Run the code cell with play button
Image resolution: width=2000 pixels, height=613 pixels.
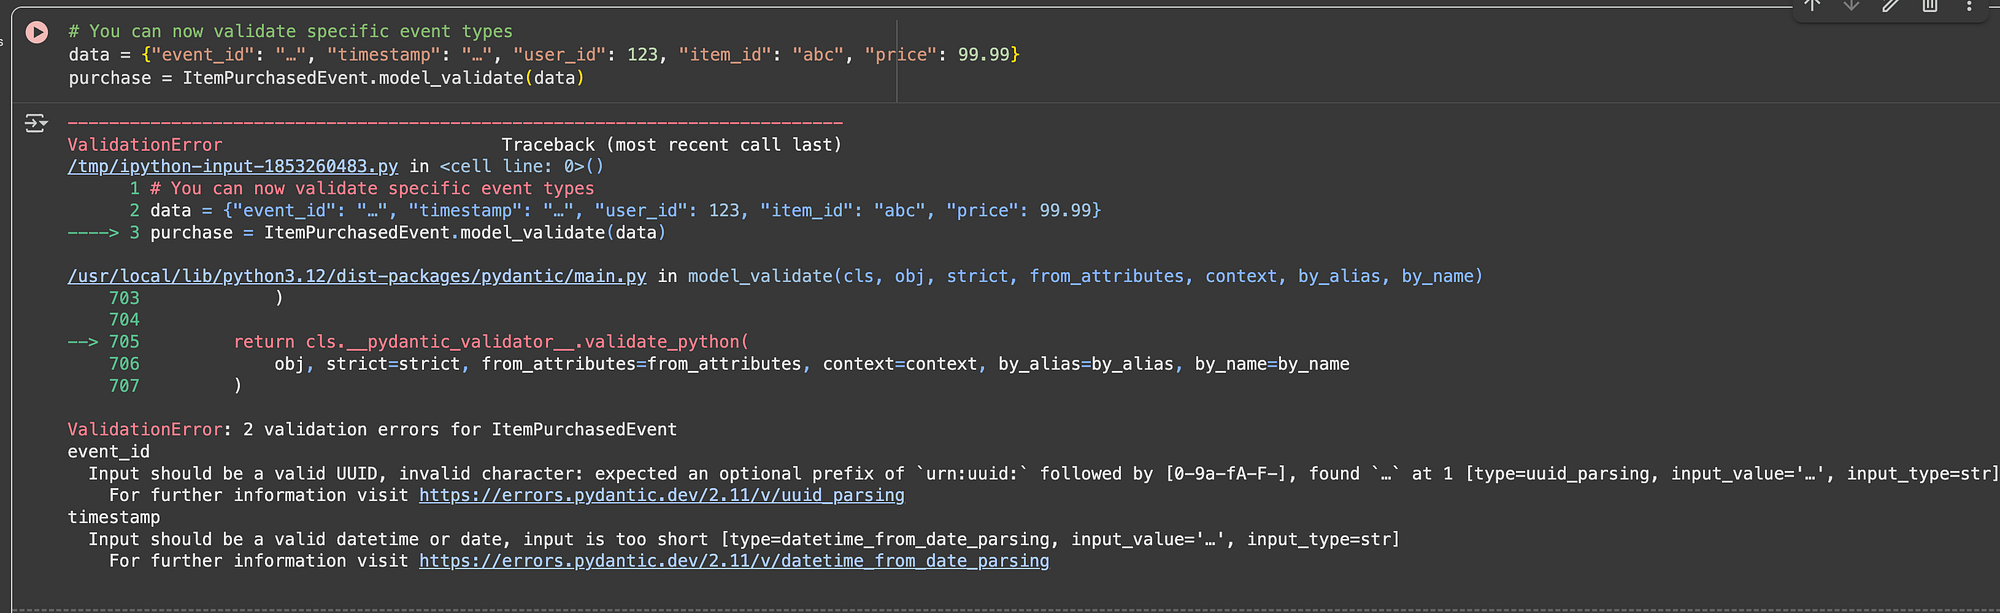click(37, 32)
